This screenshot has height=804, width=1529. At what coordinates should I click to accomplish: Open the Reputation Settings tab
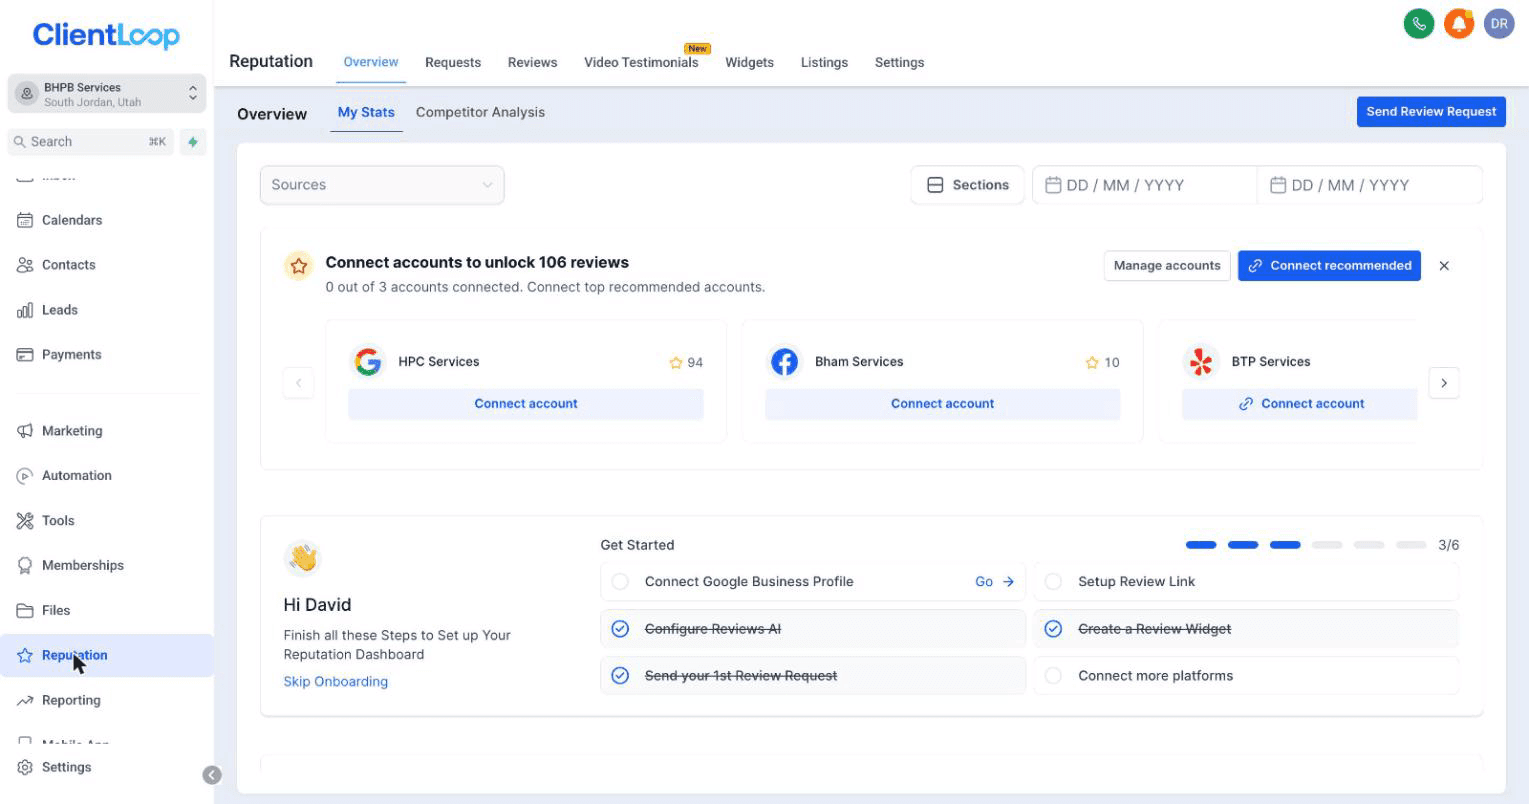pyautogui.click(x=899, y=62)
